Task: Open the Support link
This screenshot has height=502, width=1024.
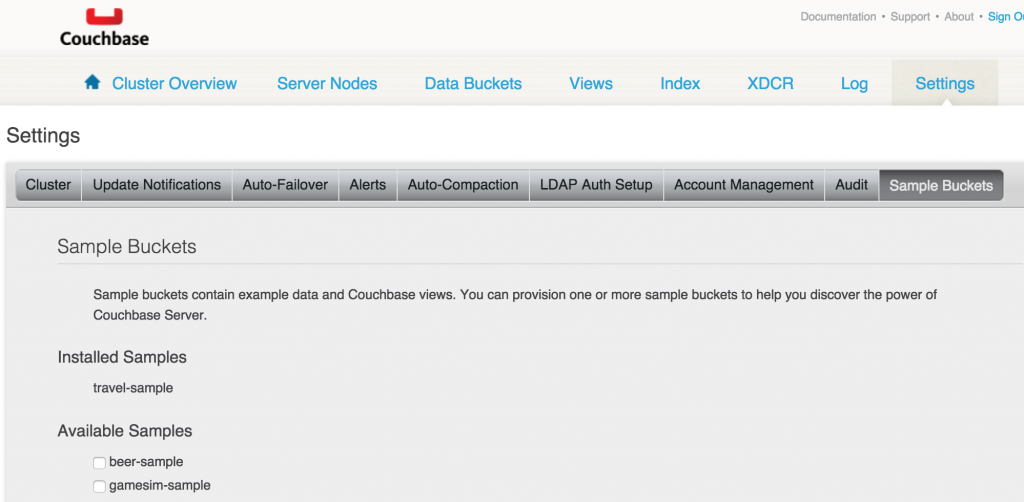Action: (x=910, y=17)
